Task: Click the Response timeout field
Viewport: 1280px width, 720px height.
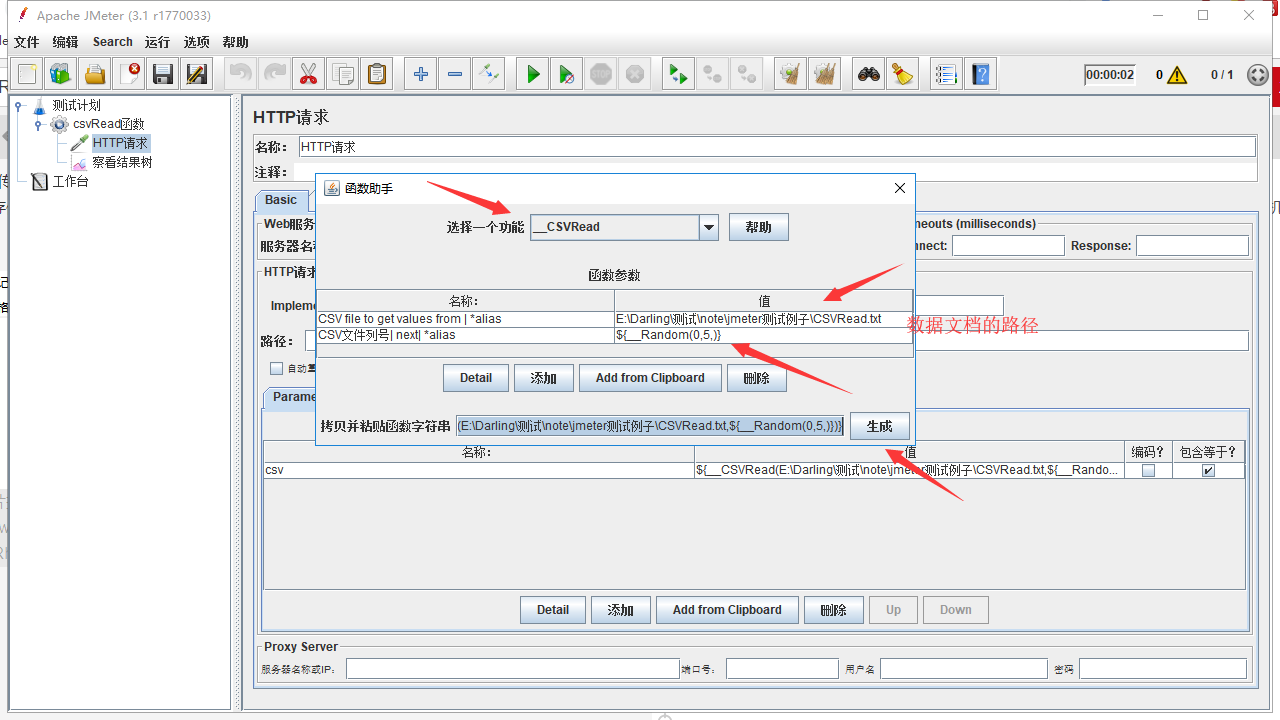Action: 1192,246
